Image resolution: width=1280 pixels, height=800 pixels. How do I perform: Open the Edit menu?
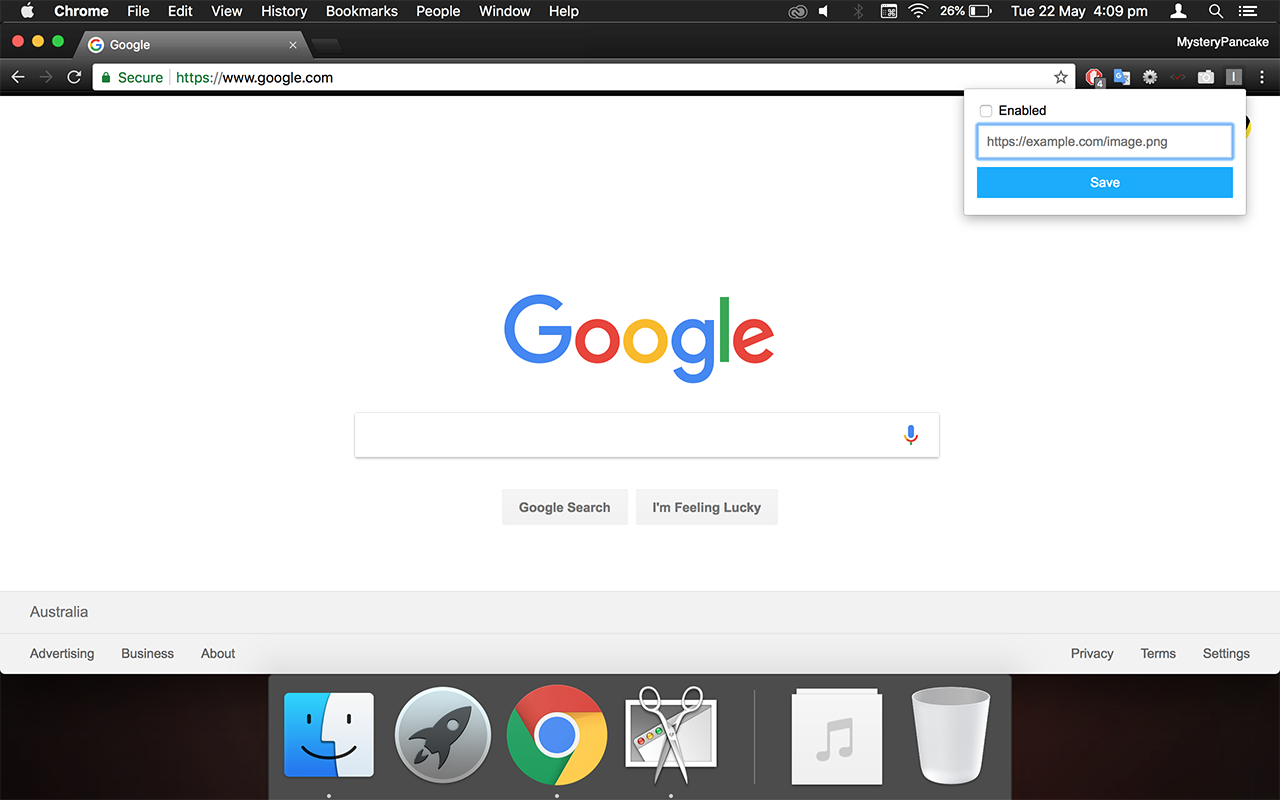click(180, 11)
